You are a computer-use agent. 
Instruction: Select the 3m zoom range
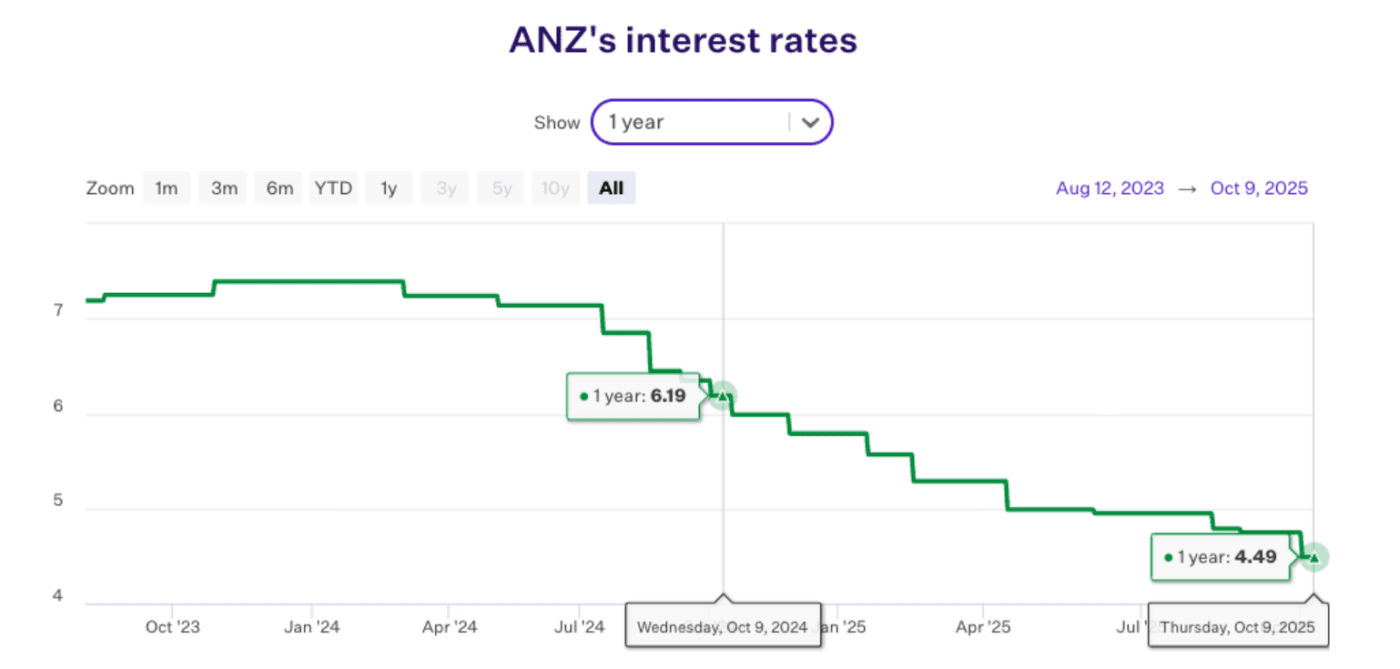[x=224, y=188]
